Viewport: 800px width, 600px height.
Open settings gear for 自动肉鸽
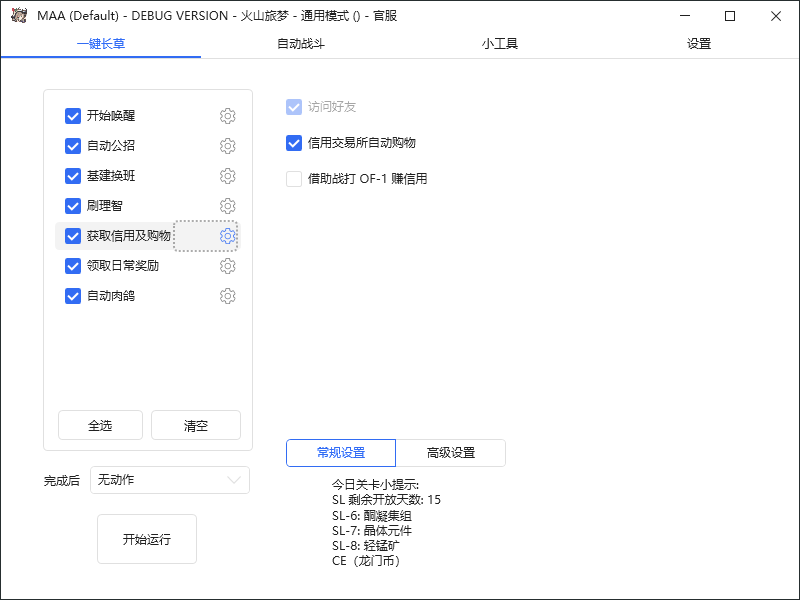(227, 295)
